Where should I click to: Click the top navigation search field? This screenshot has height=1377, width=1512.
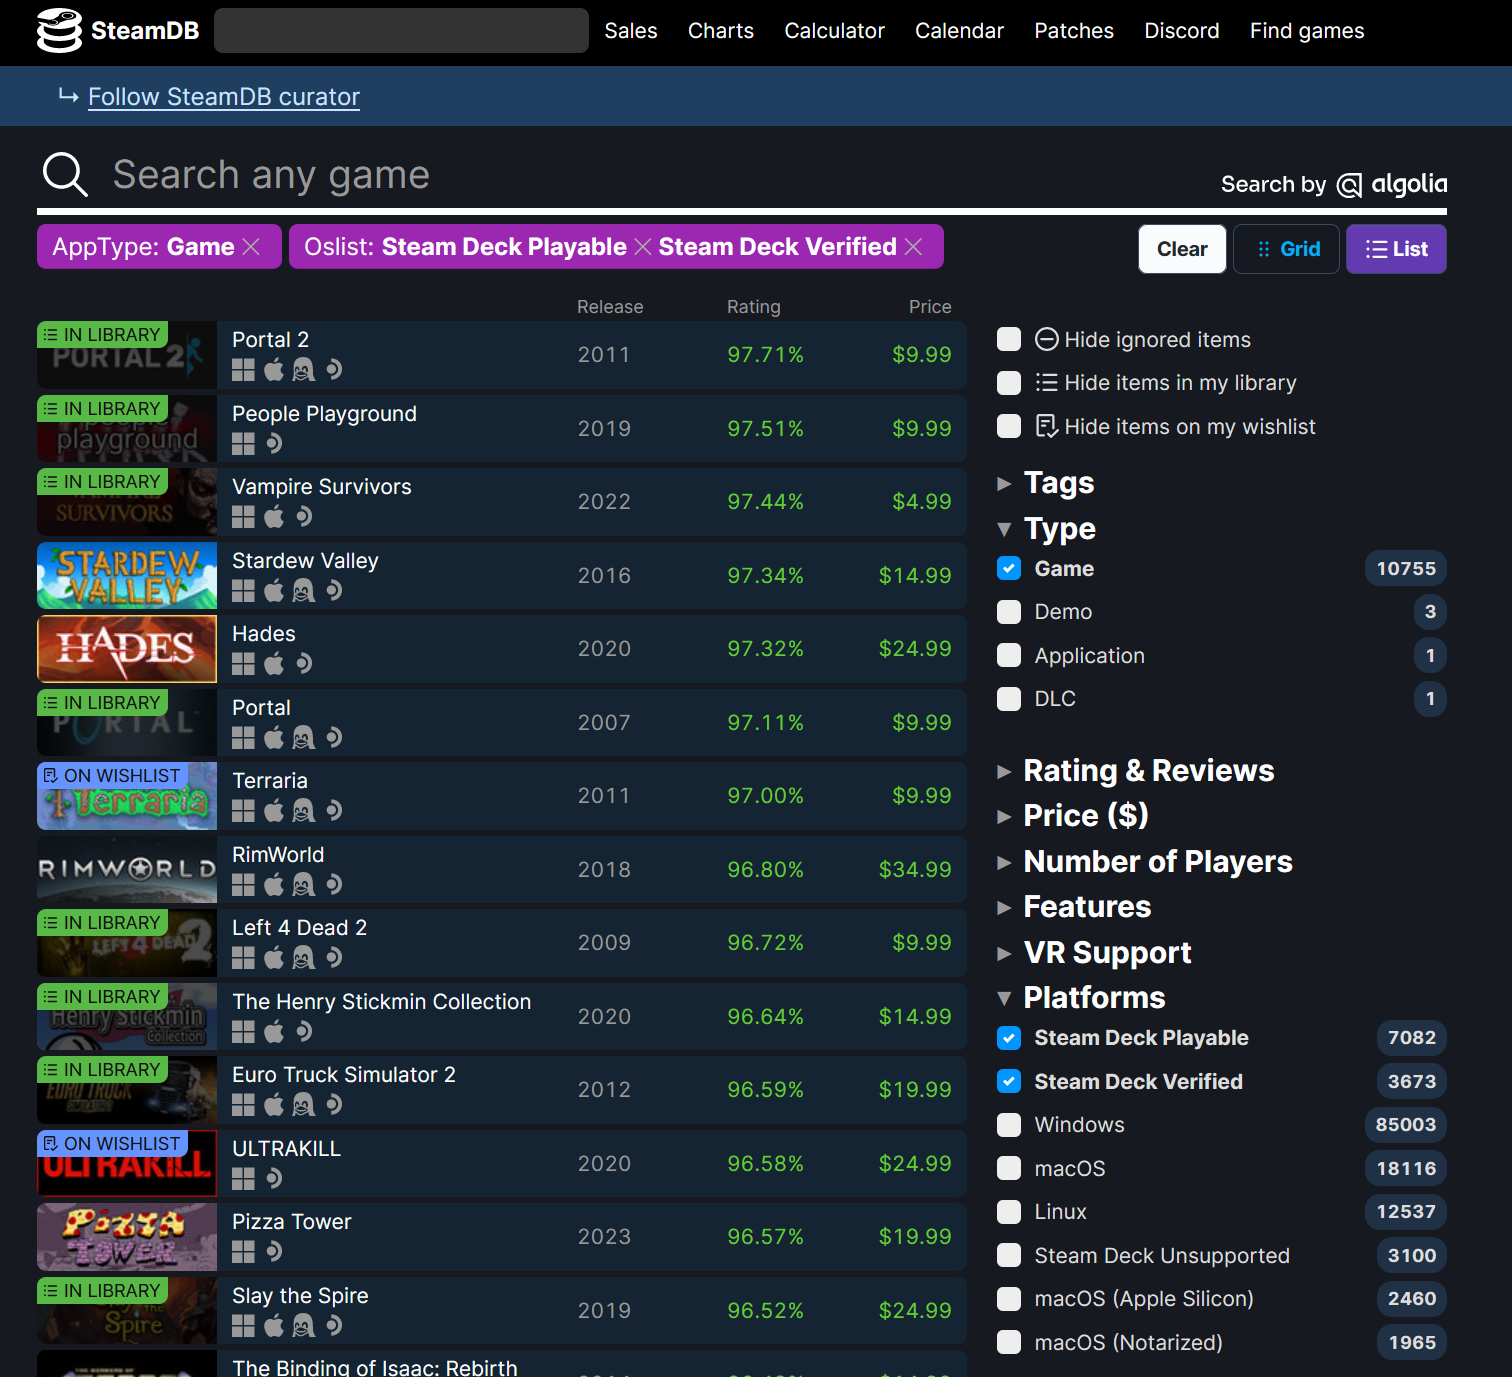click(x=401, y=31)
